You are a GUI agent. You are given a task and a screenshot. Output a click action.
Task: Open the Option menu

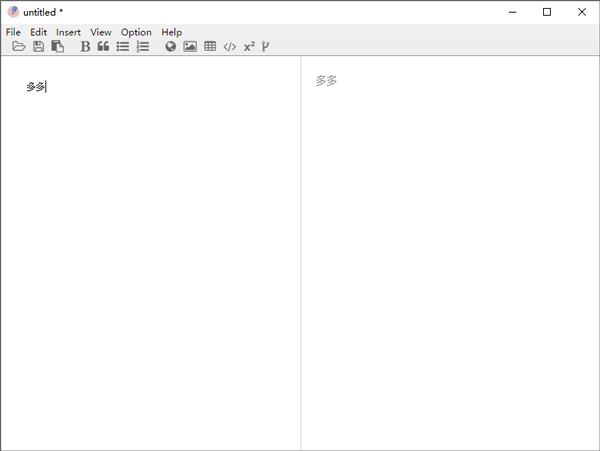click(x=136, y=32)
